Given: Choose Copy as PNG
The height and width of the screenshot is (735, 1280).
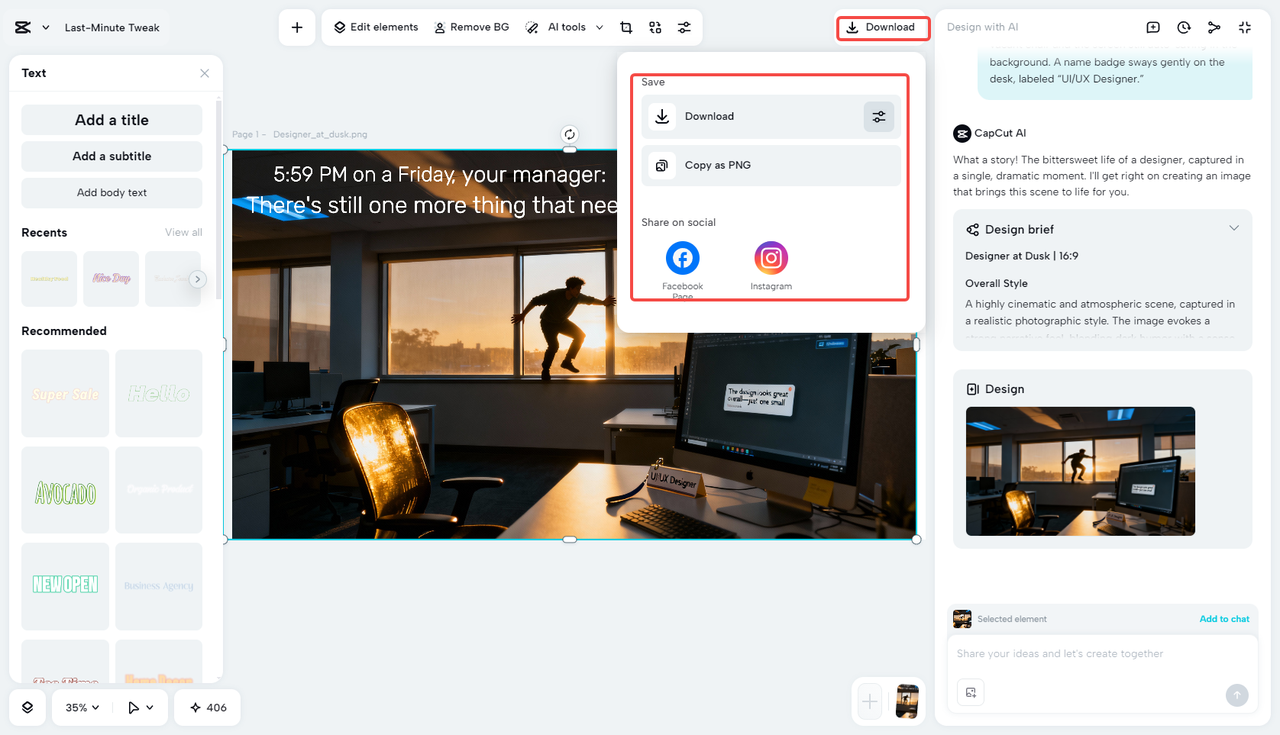Looking at the screenshot, I should (x=771, y=166).
